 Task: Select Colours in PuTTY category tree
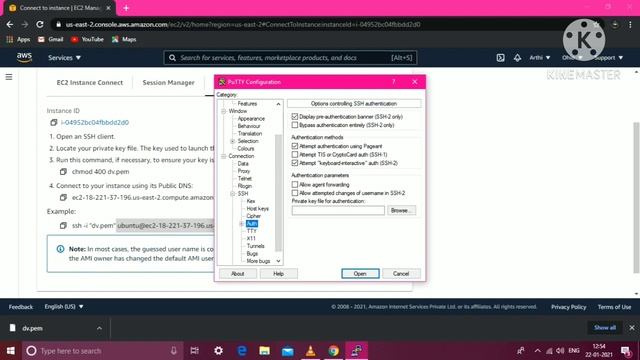point(246,149)
